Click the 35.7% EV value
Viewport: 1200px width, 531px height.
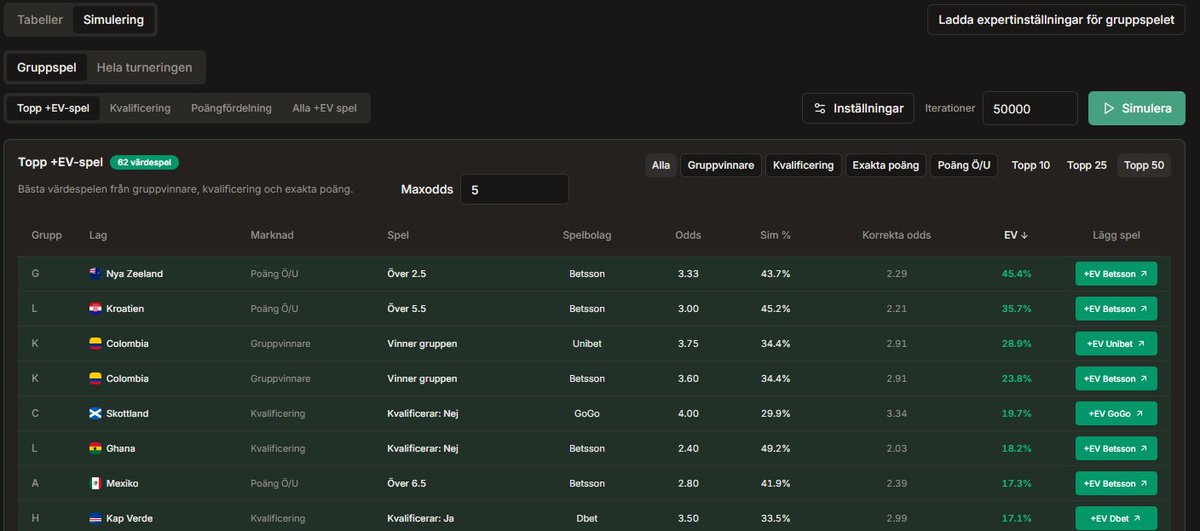tap(1017, 309)
